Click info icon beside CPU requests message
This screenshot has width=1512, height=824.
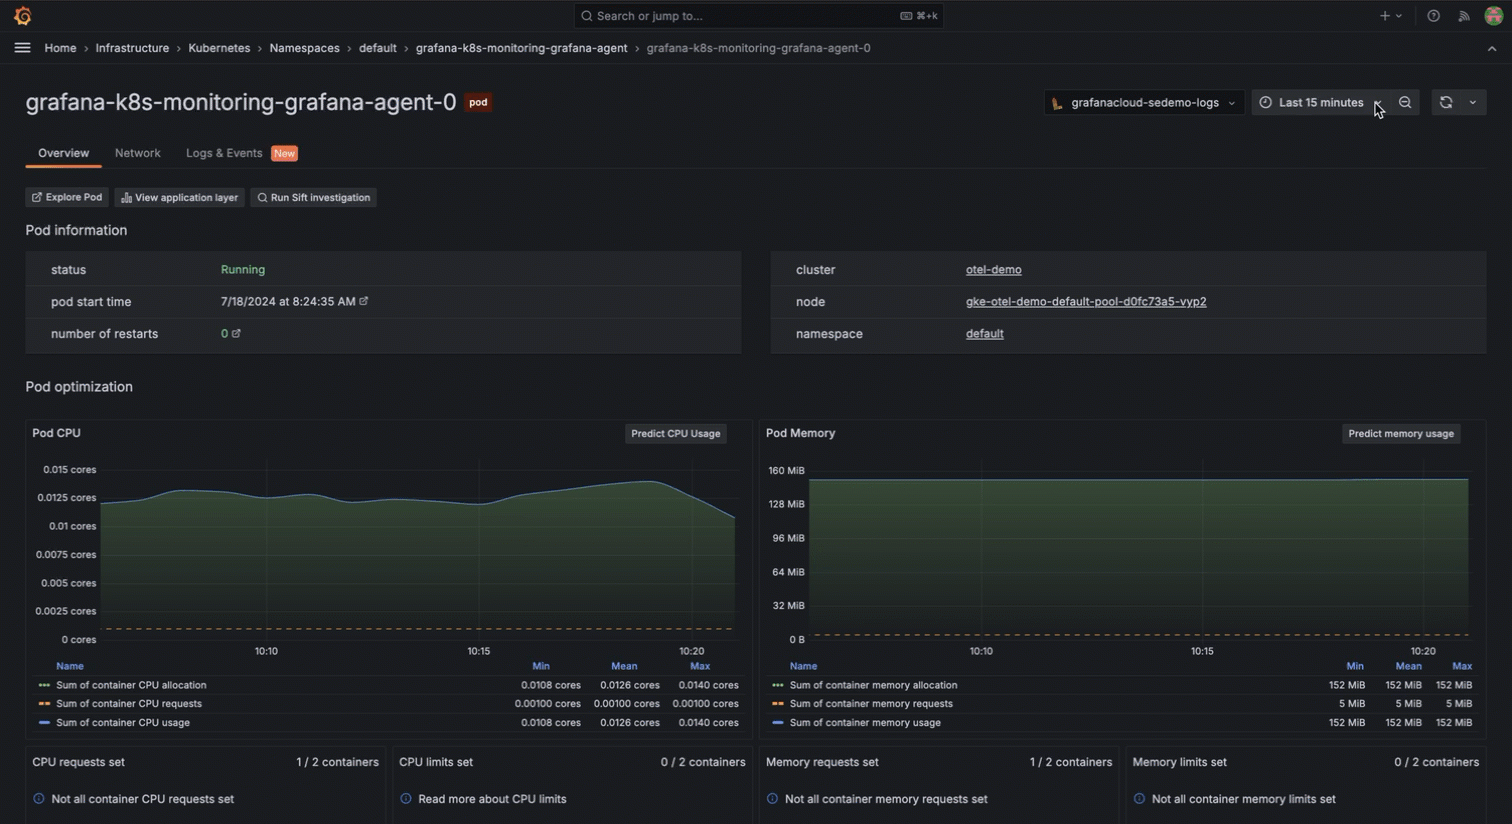(x=39, y=799)
